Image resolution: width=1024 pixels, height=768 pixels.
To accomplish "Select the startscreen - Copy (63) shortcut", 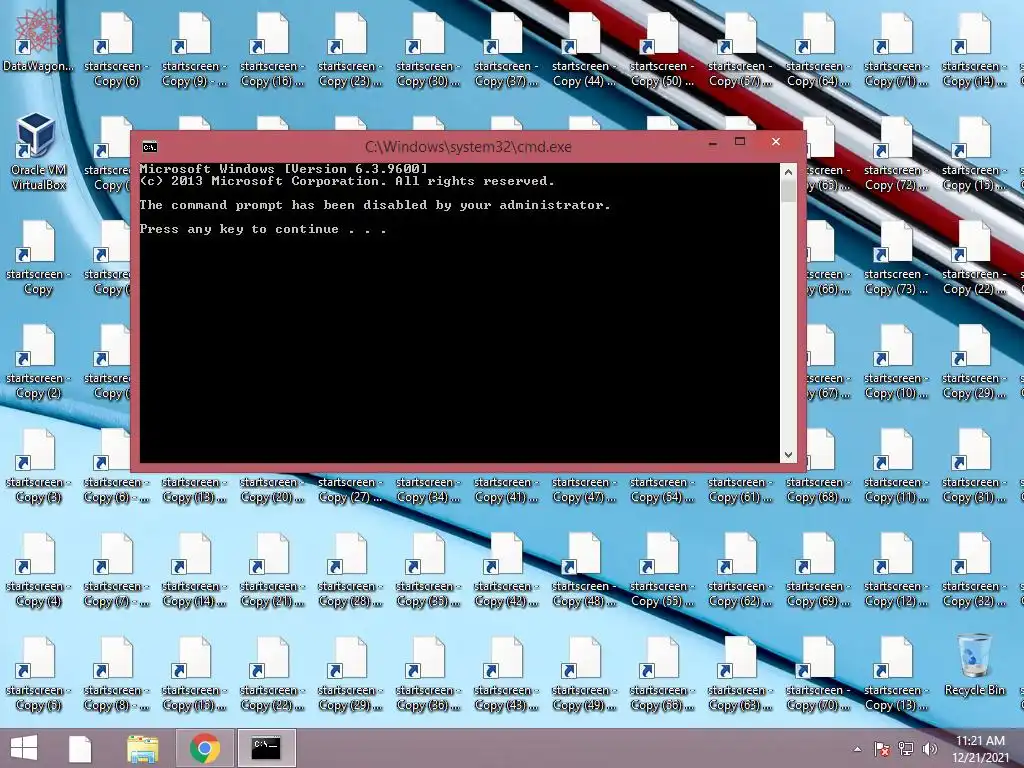I will coord(740,673).
